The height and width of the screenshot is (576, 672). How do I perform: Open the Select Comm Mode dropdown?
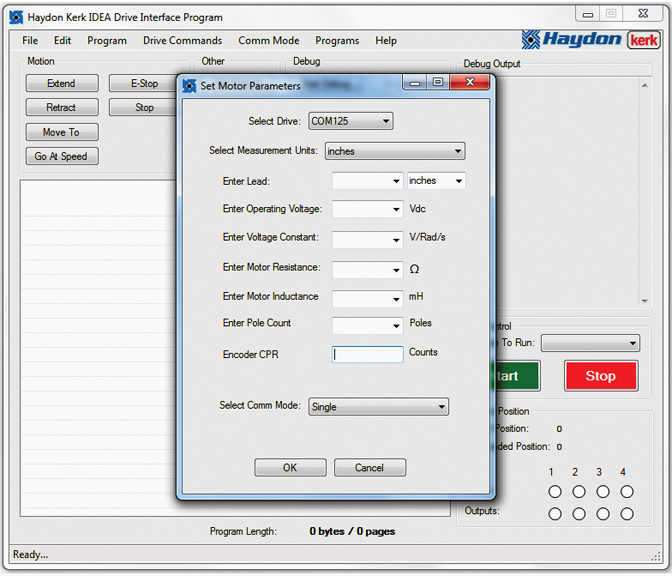[x=379, y=407]
